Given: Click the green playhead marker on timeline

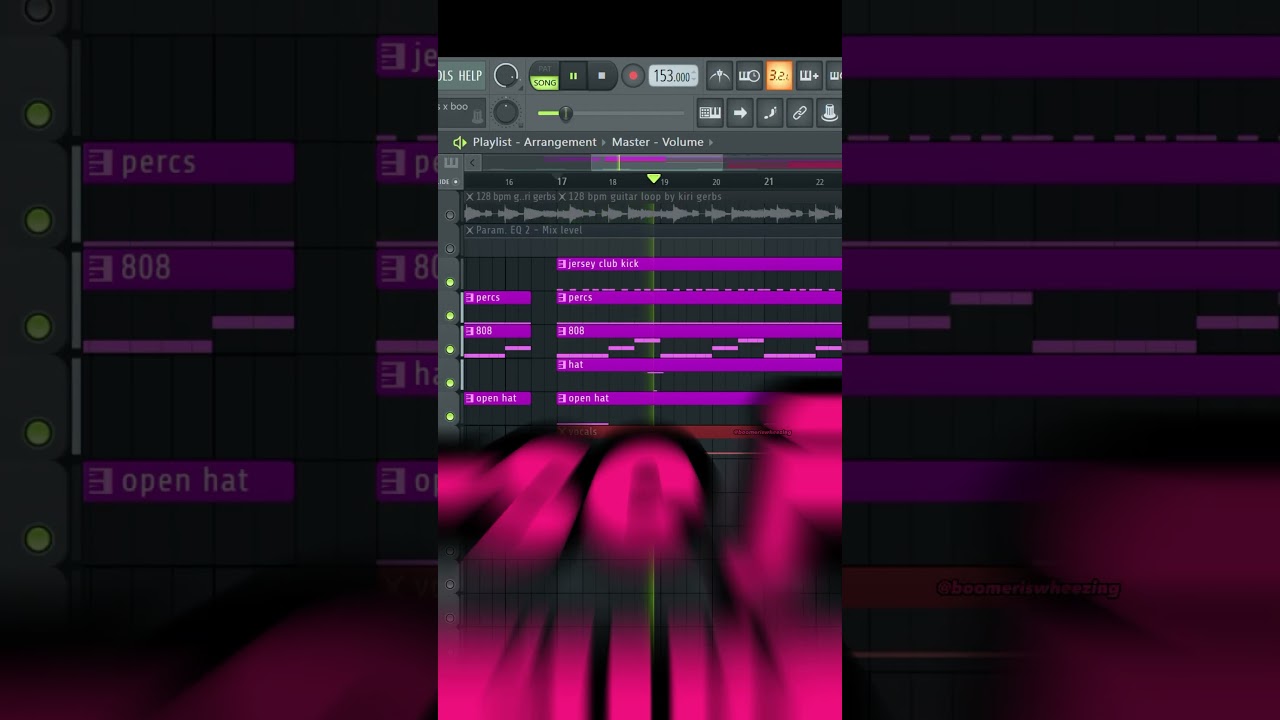Looking at the screenshot, I should [x=653, y=179].
